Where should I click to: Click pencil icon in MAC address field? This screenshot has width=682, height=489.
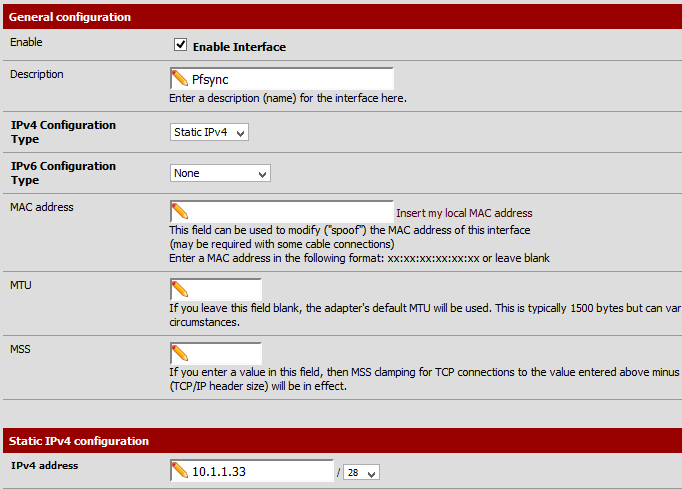pos(180,212)
